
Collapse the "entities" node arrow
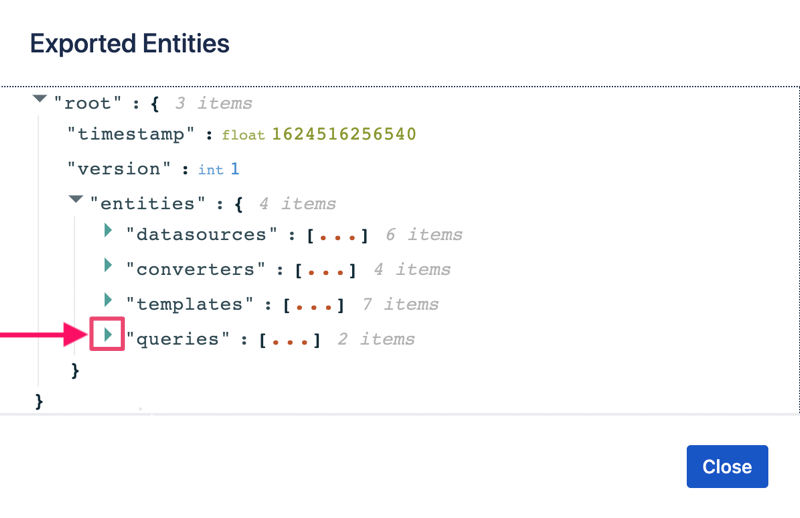coord(76,201)
